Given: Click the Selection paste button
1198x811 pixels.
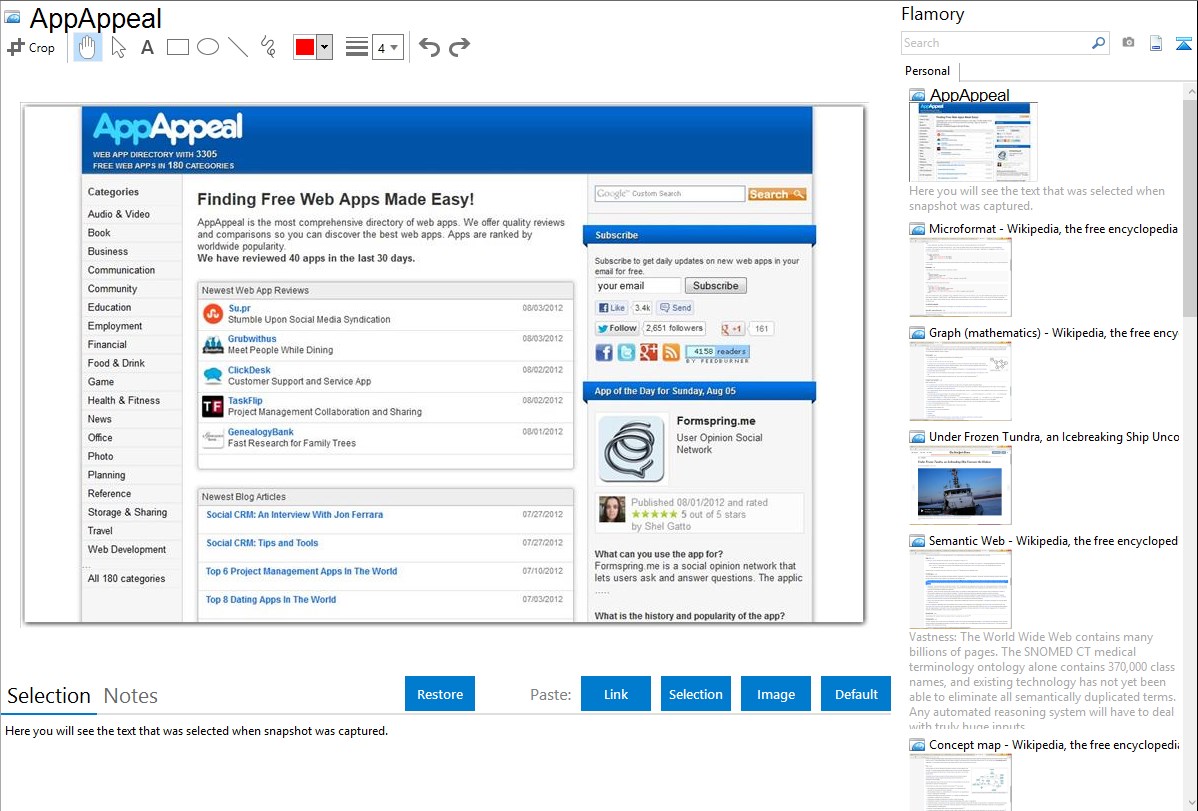Looking at the screenshot, I should (695, 694).
